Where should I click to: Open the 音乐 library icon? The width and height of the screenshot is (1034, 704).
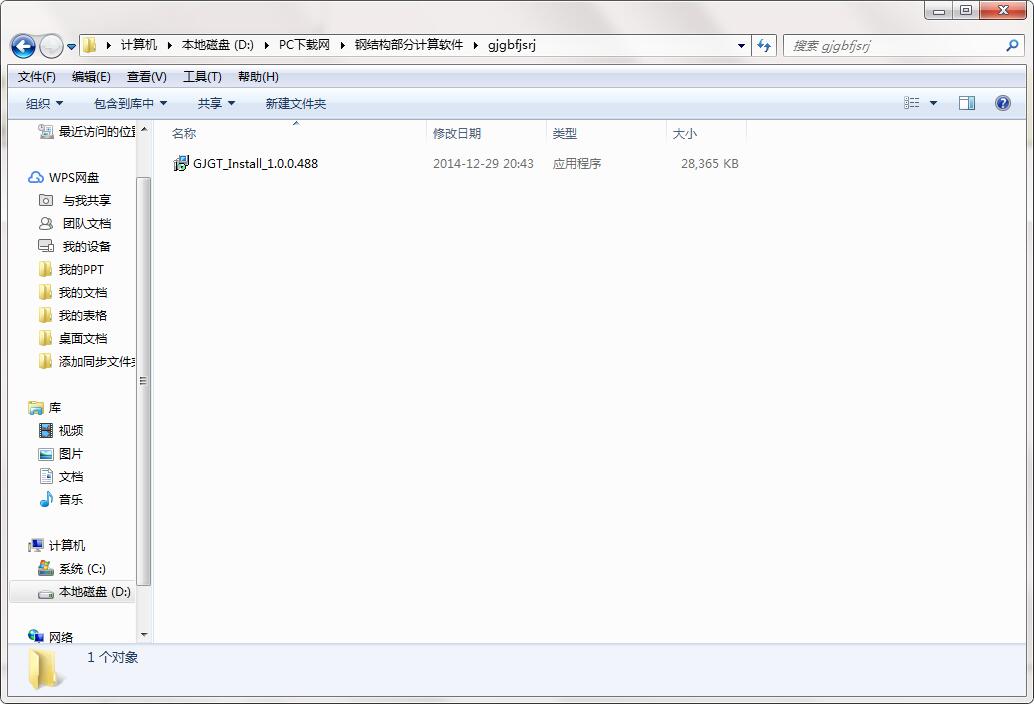pos(44,499)
